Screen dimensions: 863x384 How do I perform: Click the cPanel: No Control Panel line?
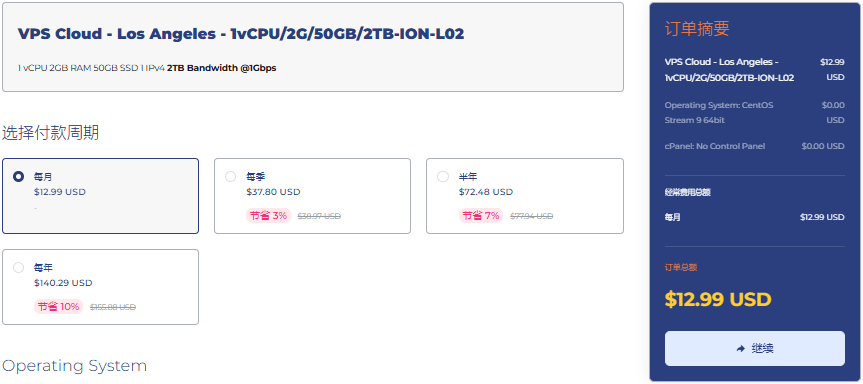(x=714, y=146)
